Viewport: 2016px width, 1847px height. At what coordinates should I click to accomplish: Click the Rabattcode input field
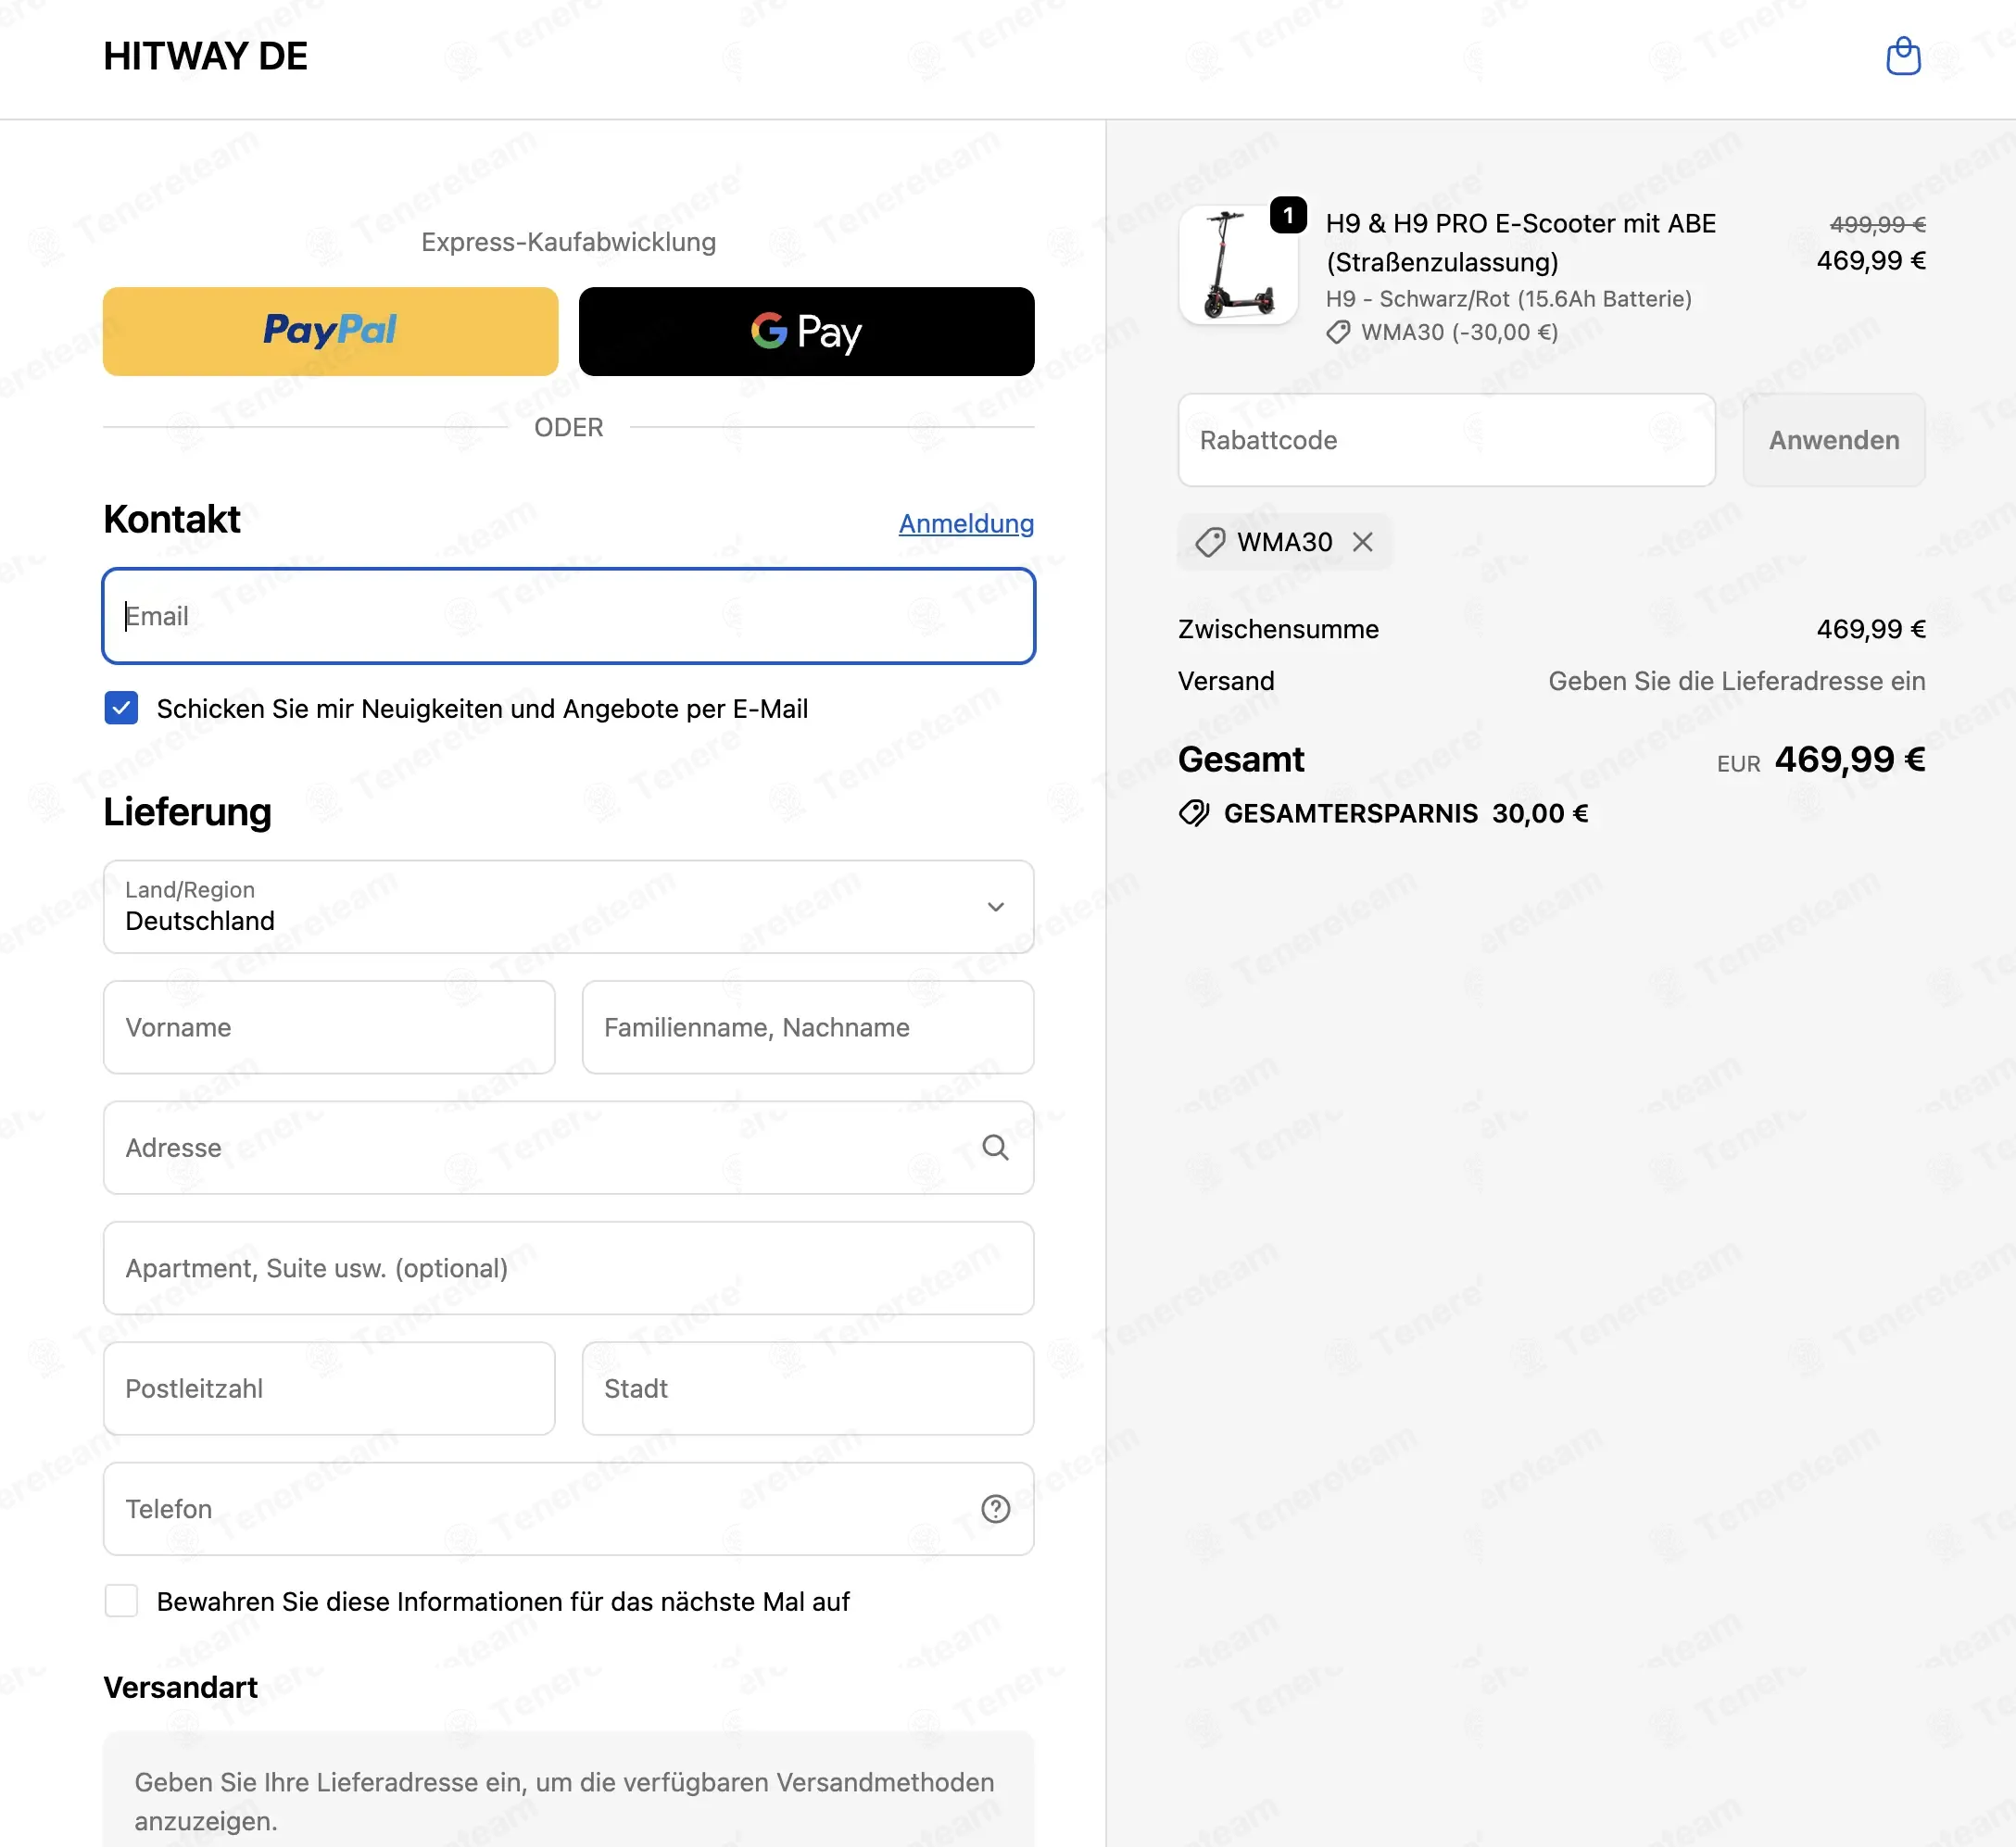pos(1446,440)
